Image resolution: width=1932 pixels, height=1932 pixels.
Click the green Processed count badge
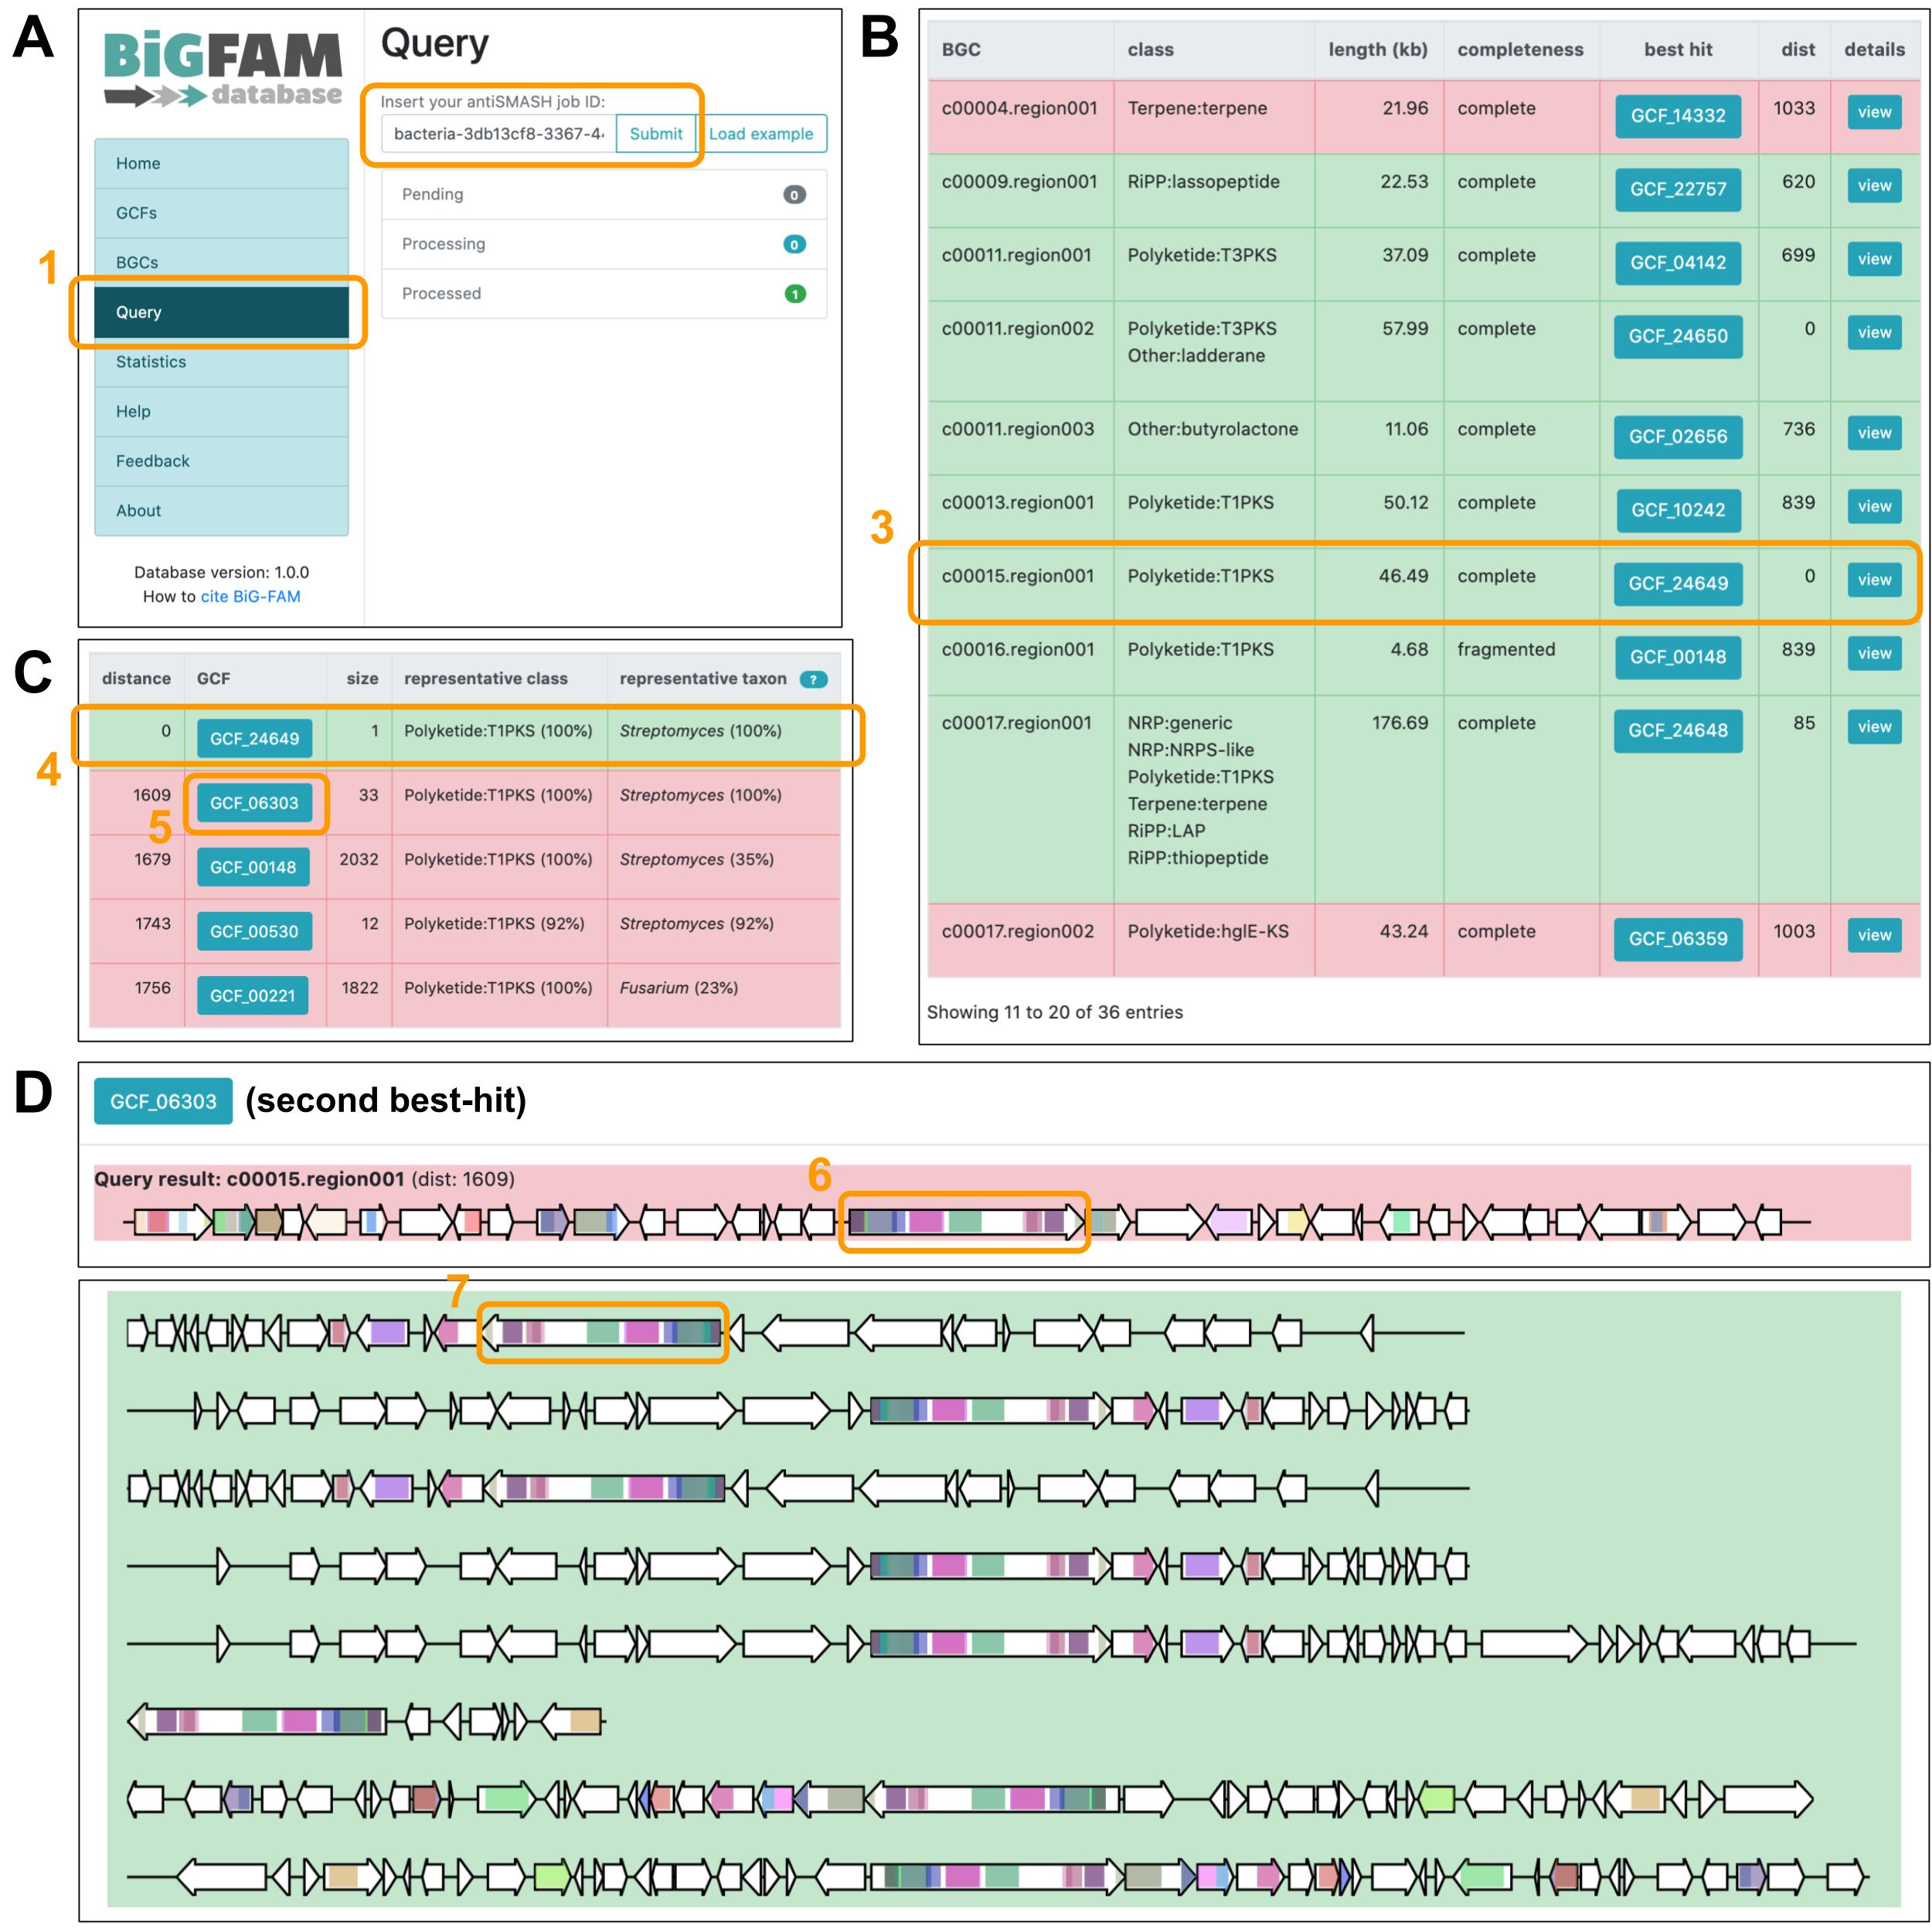[794, 294]
